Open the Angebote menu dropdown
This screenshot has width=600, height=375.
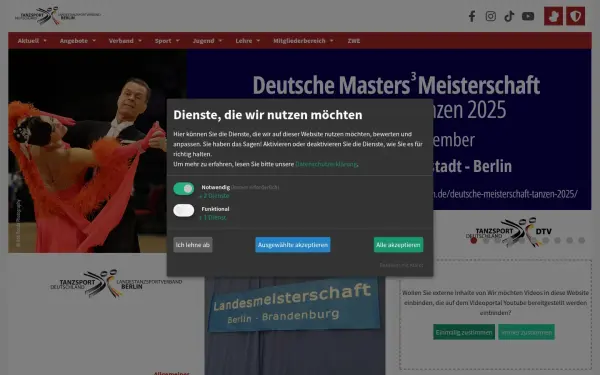pyautogui.click(x=78, y=41)
